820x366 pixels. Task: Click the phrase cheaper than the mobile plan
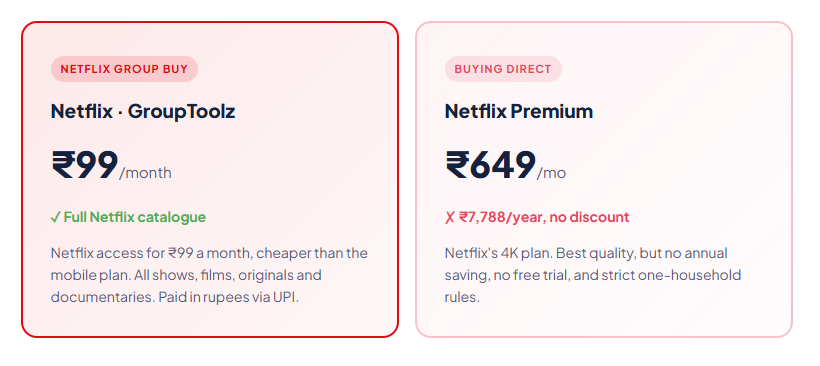pyautogui.click(x=209, y=264)
